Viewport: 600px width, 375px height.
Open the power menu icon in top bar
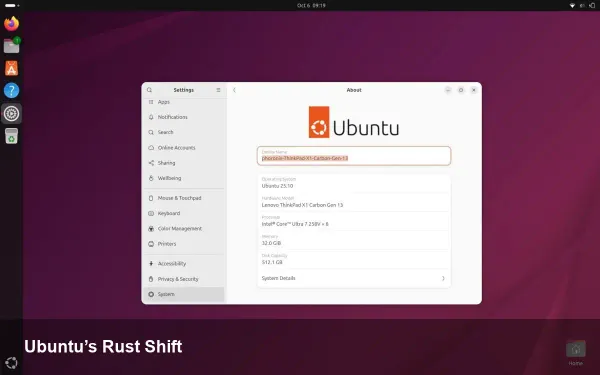[592, 5]
